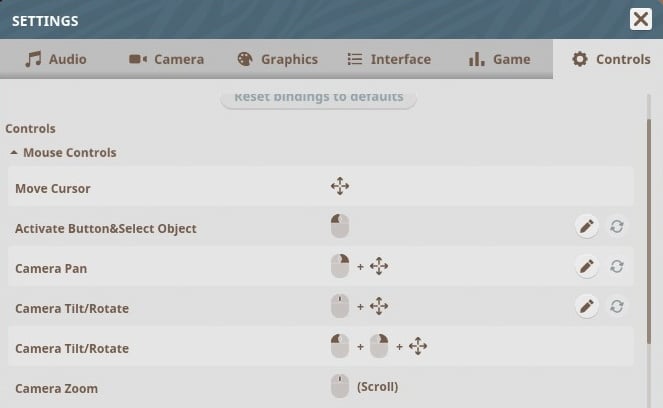Select the Game settings tab

(499, 59)
